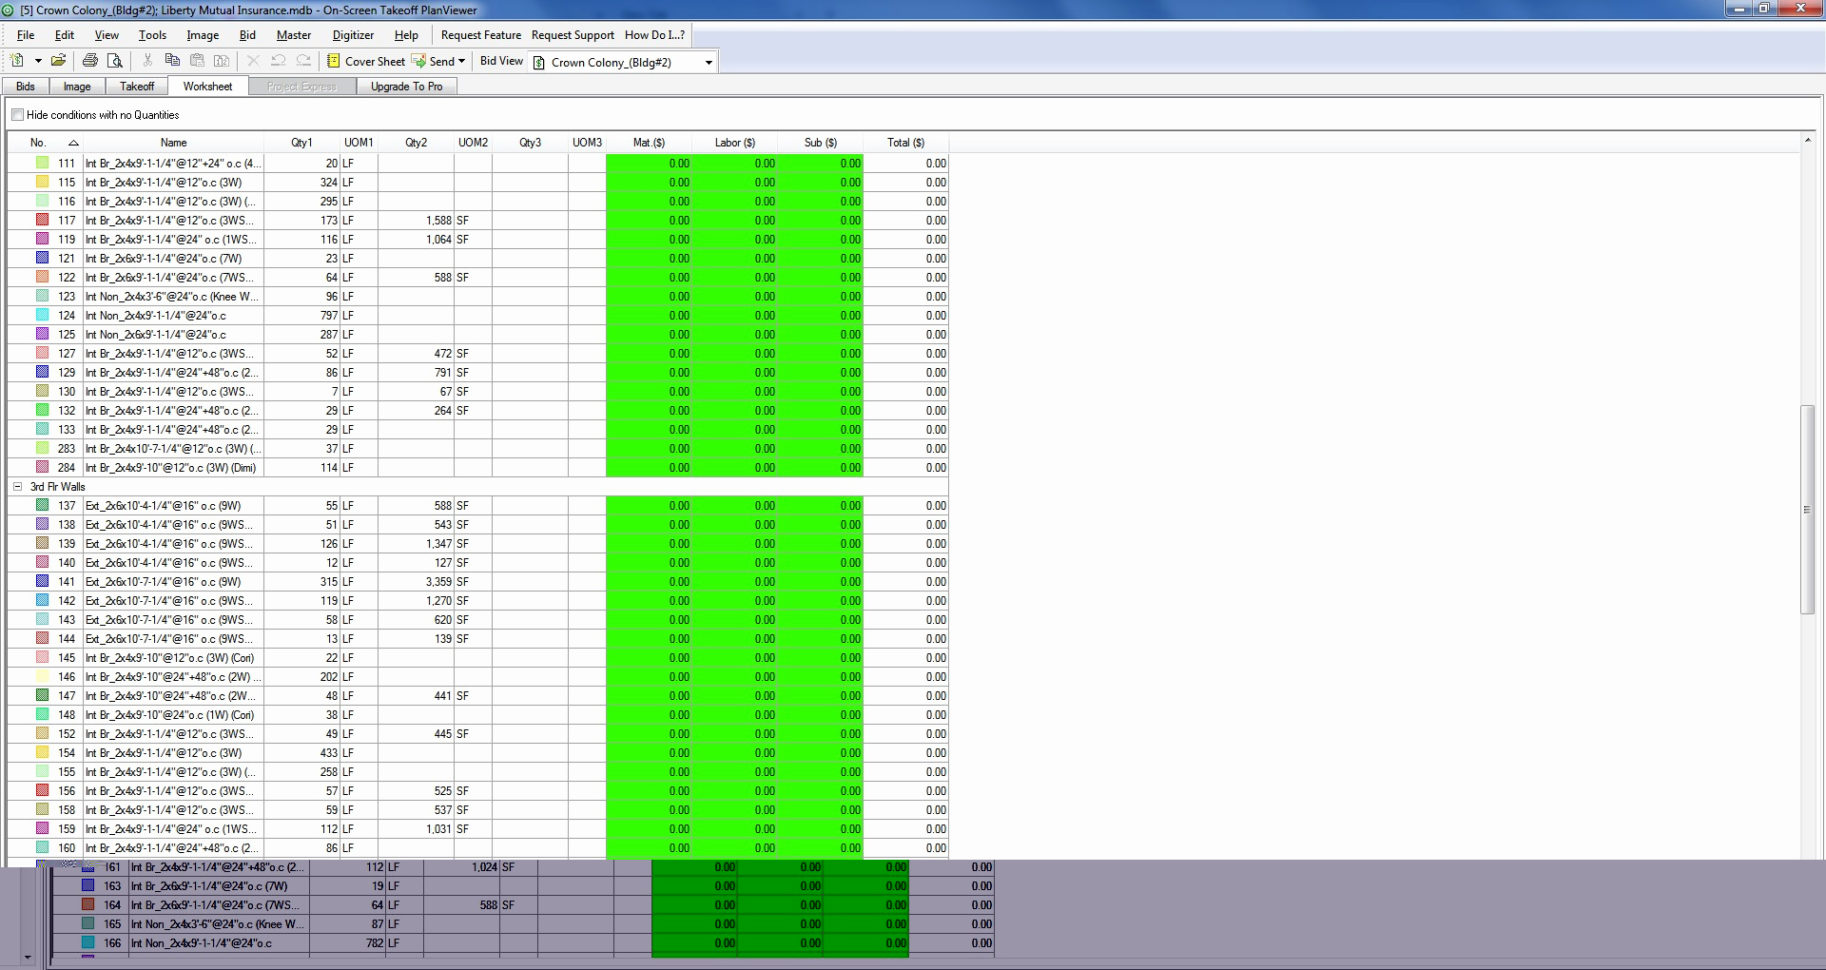Delete the selected condition

click(252, 60)
